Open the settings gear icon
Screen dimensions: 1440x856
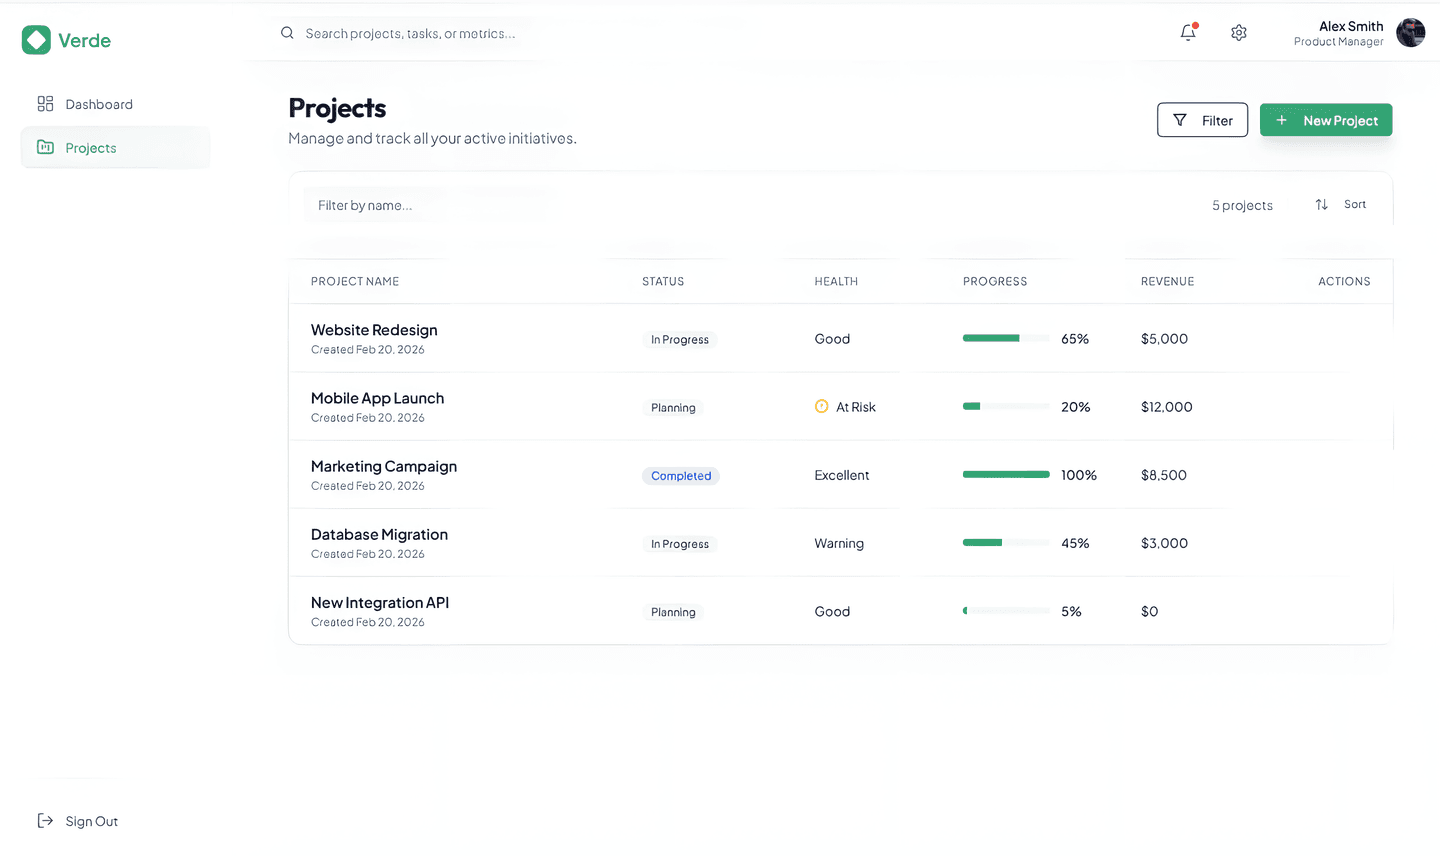pos(1238,32)
